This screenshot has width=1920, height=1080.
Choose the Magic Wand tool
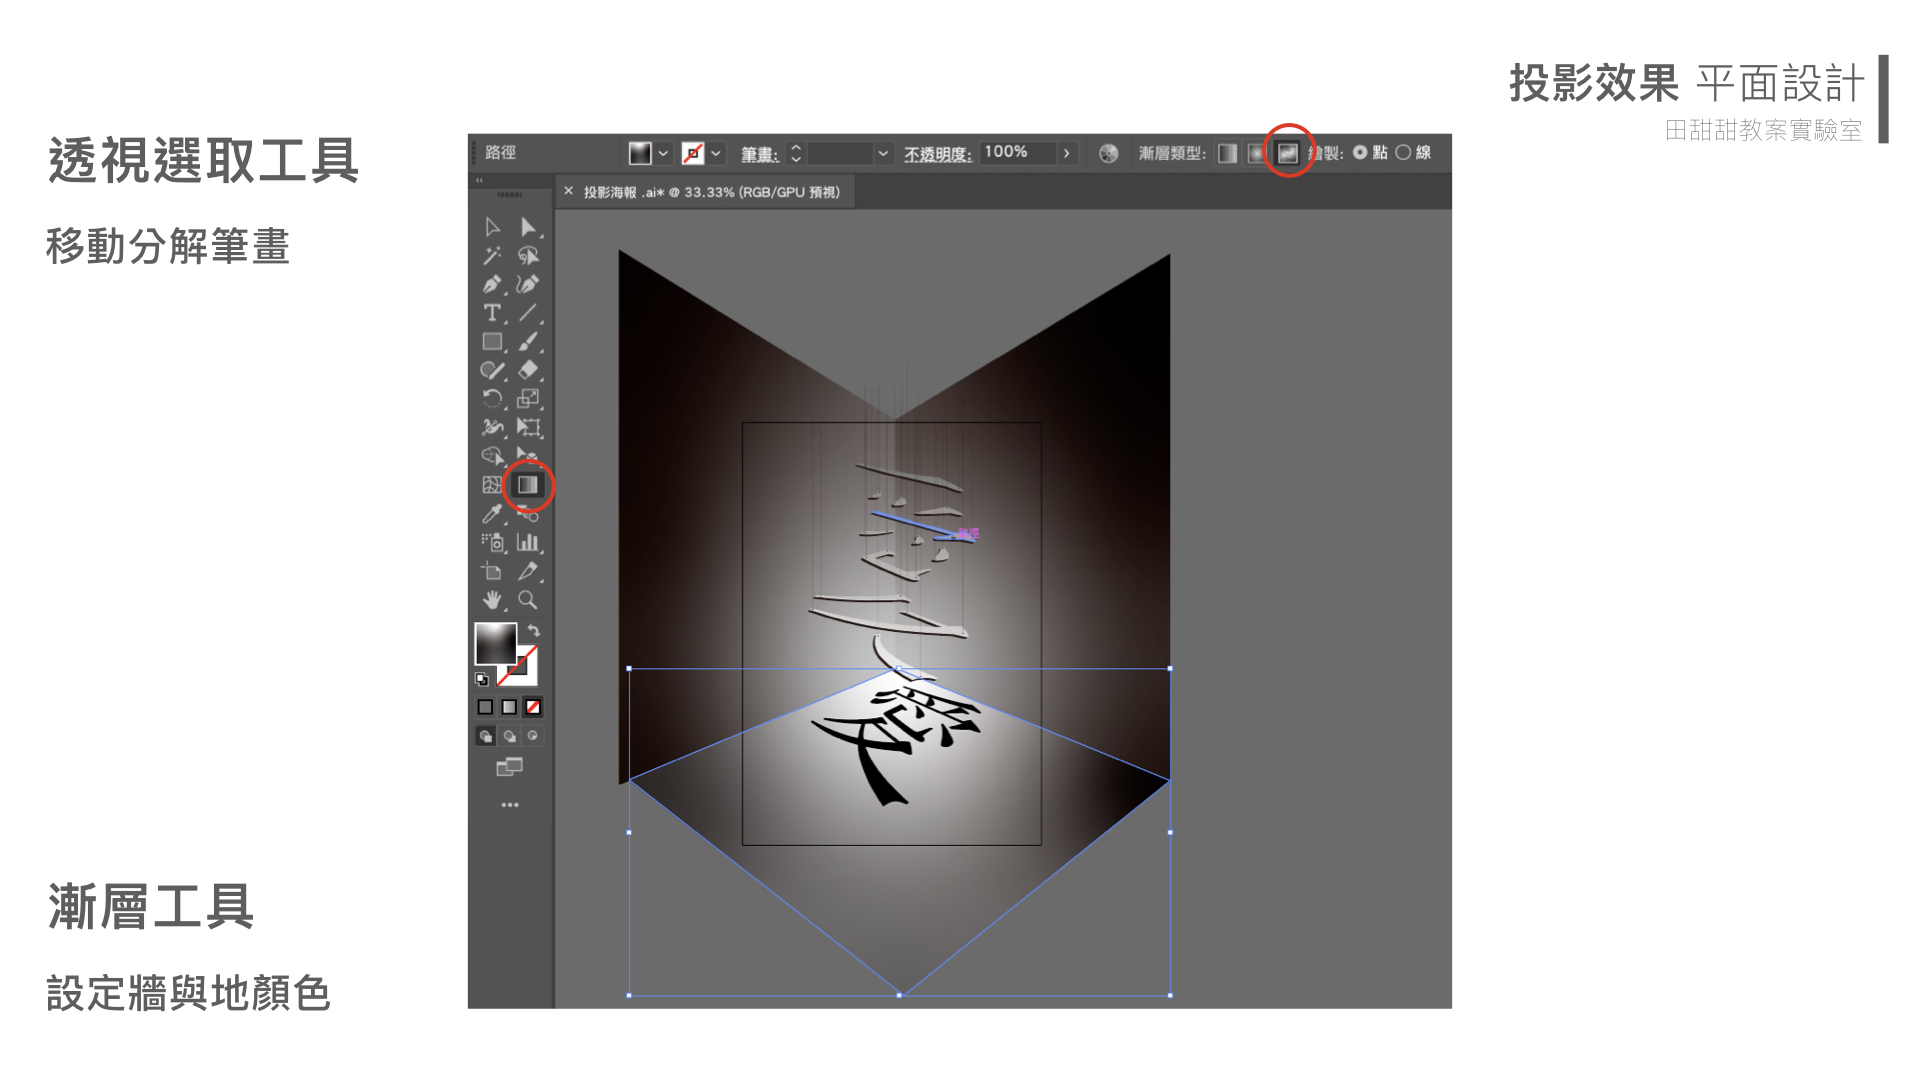click(491, 256)
